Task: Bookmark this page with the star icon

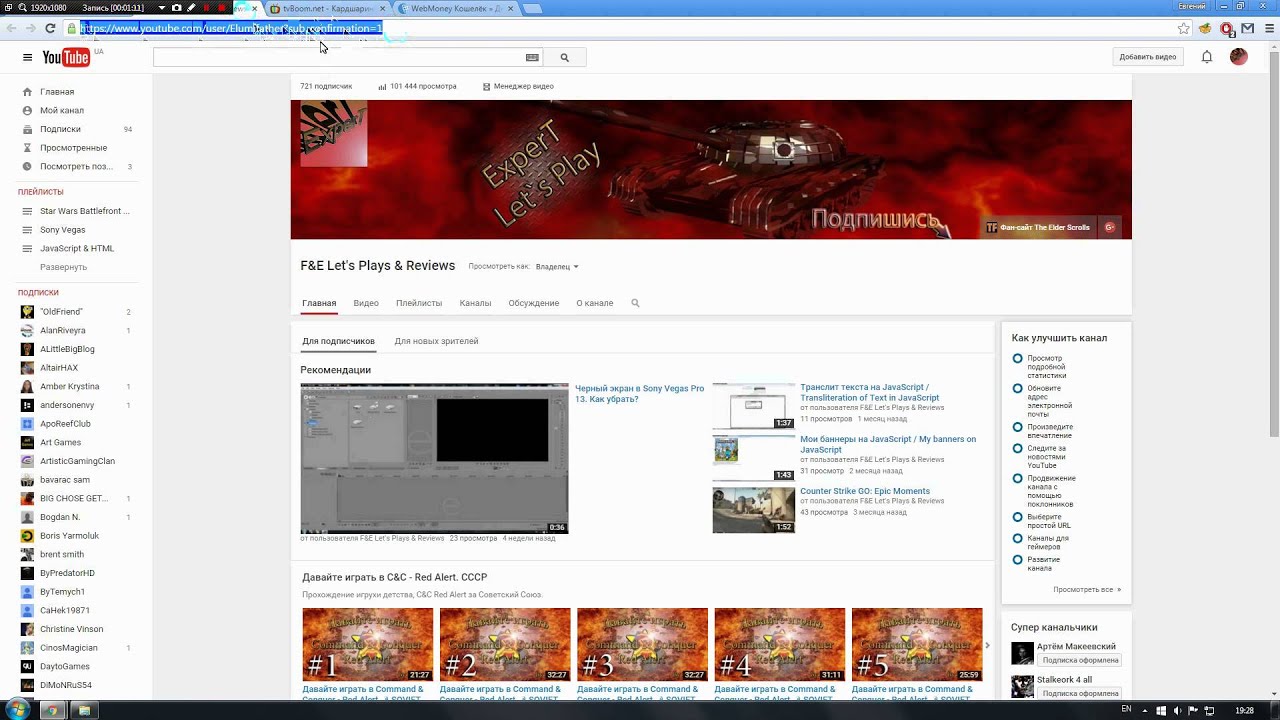Action: (x=1184, y=28)
